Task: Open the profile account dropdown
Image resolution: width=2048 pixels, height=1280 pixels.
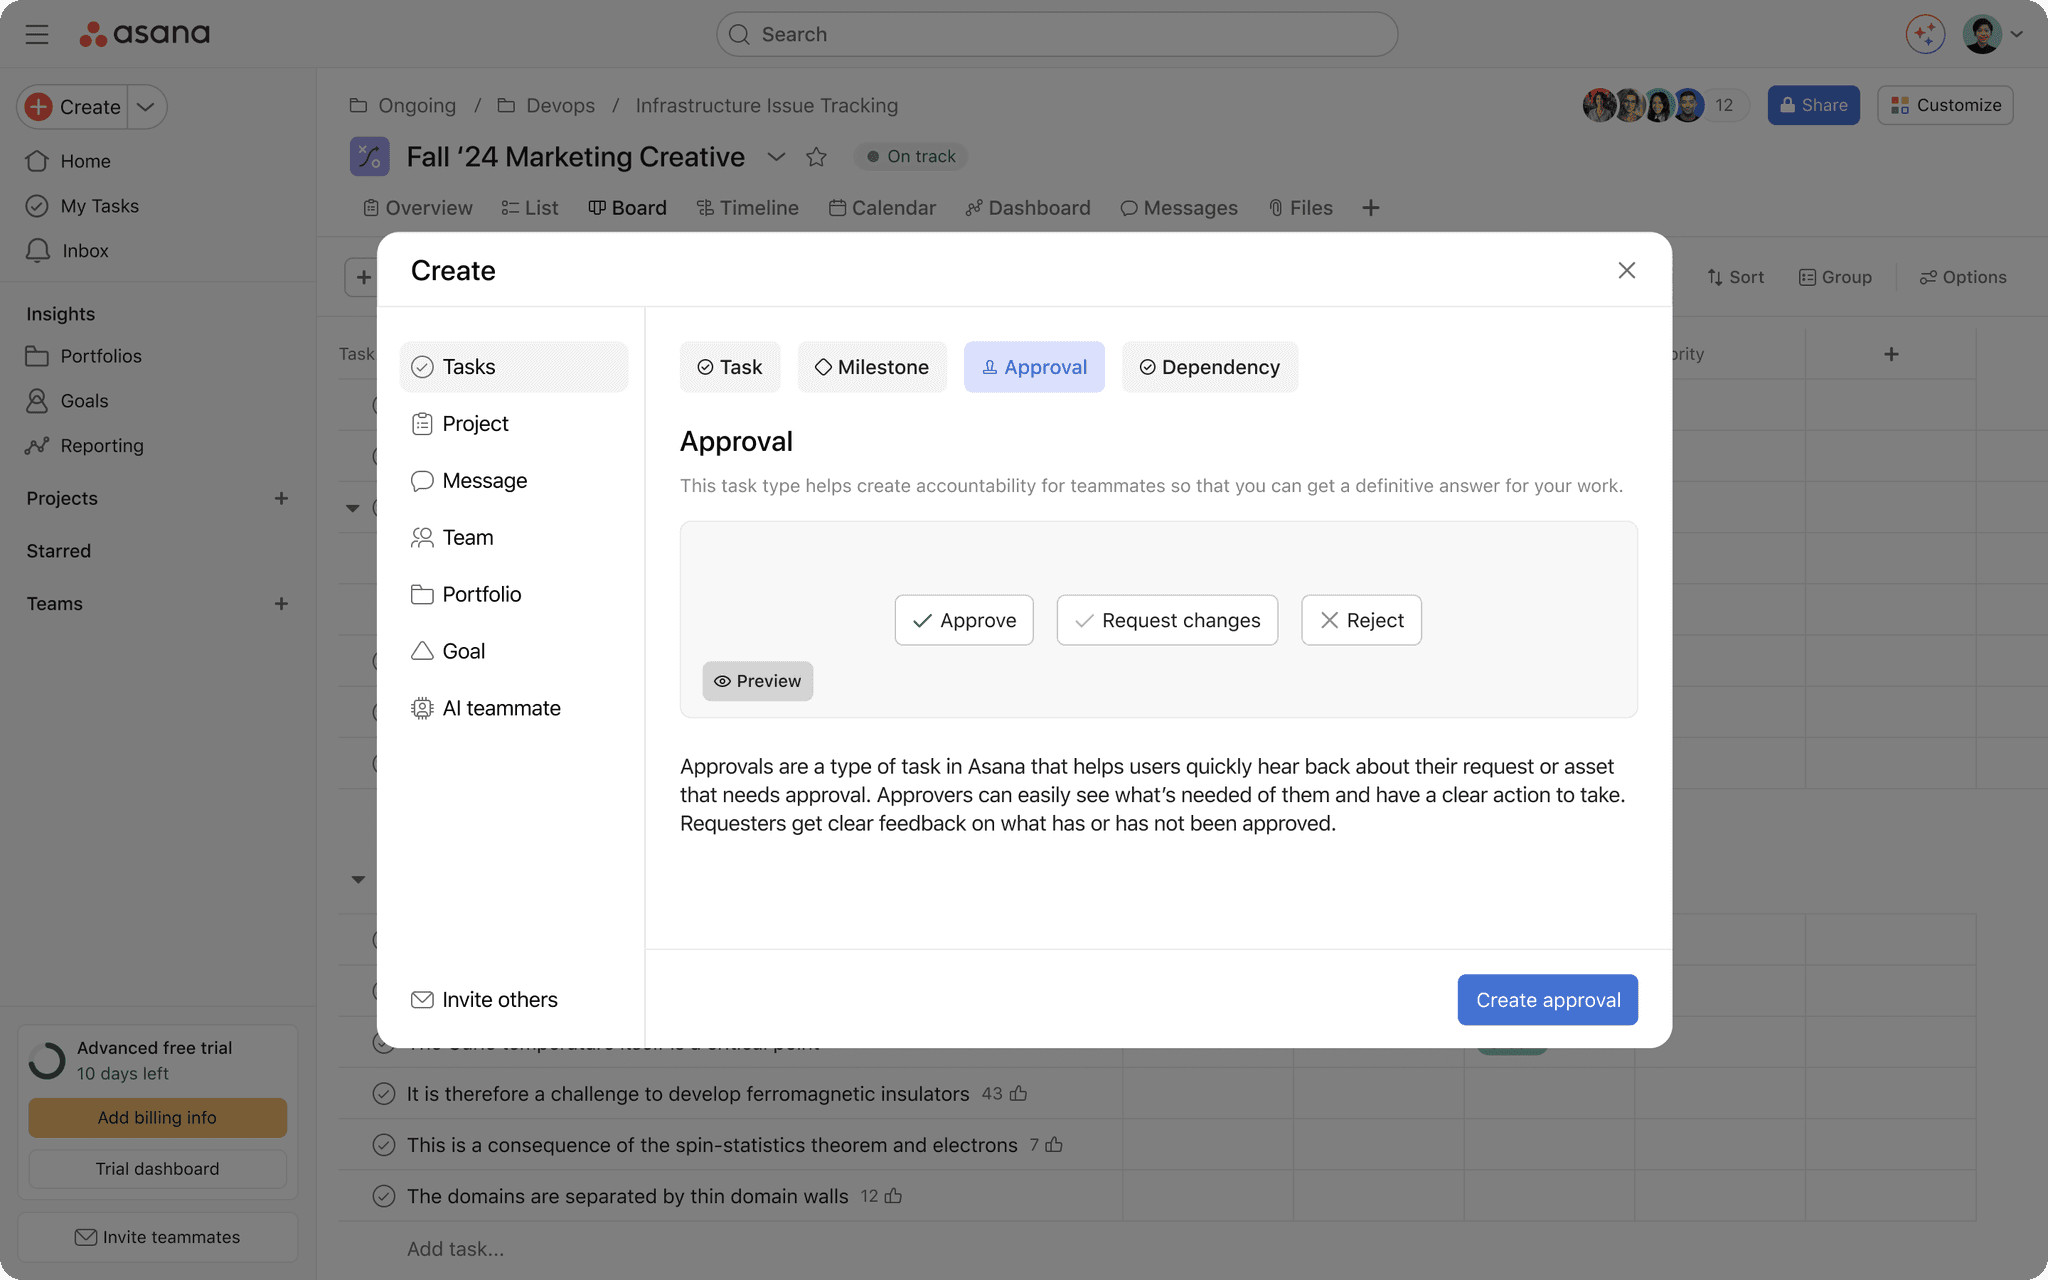Action: tap(2016, 34)
